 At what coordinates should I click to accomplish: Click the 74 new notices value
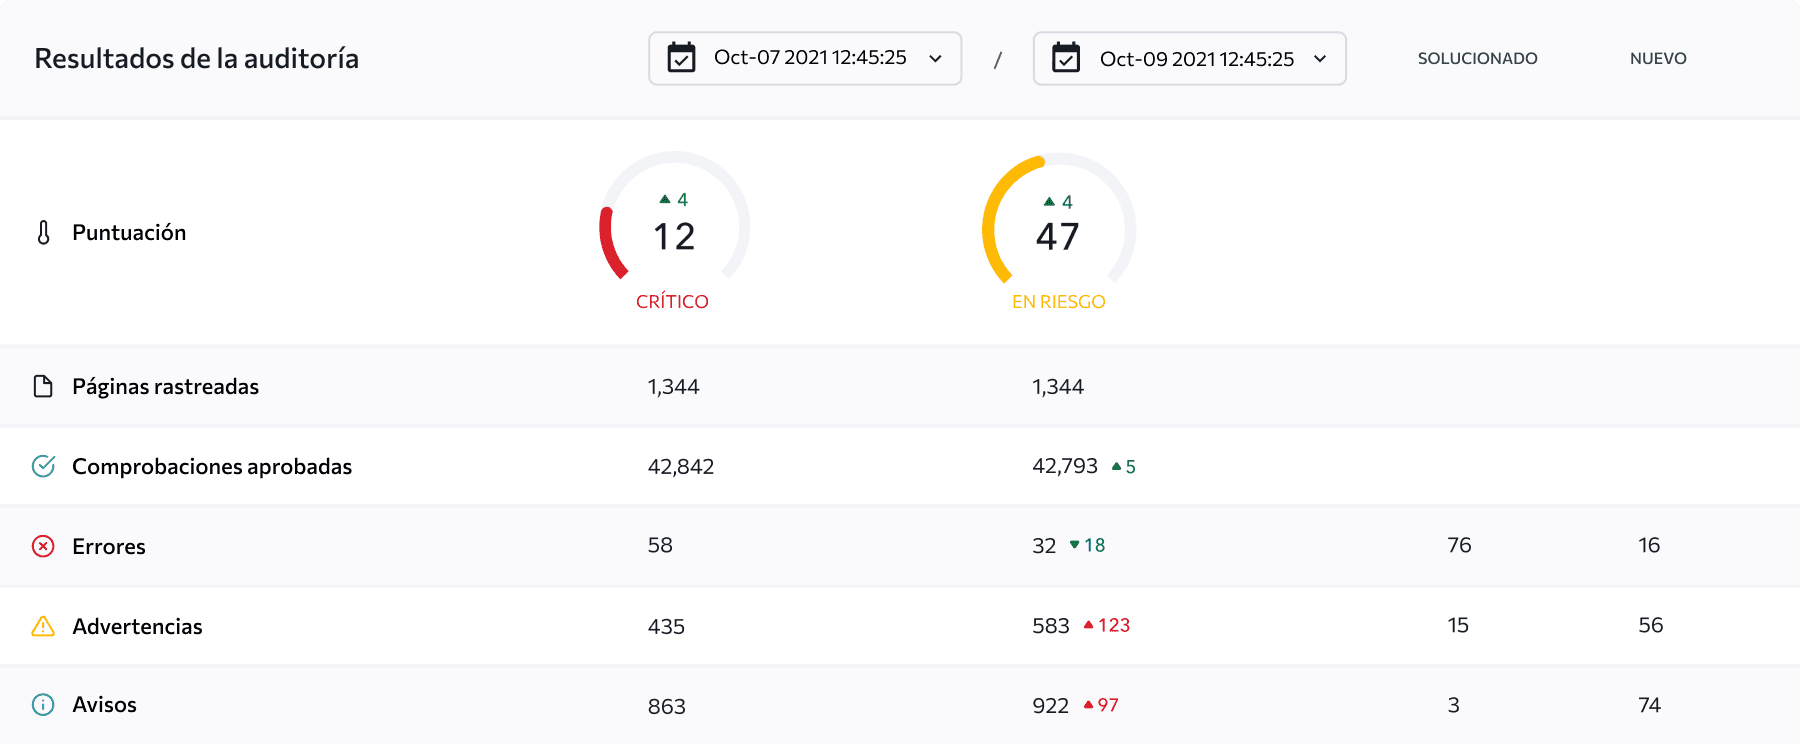pyautogui.click(x=1650, y=705)
